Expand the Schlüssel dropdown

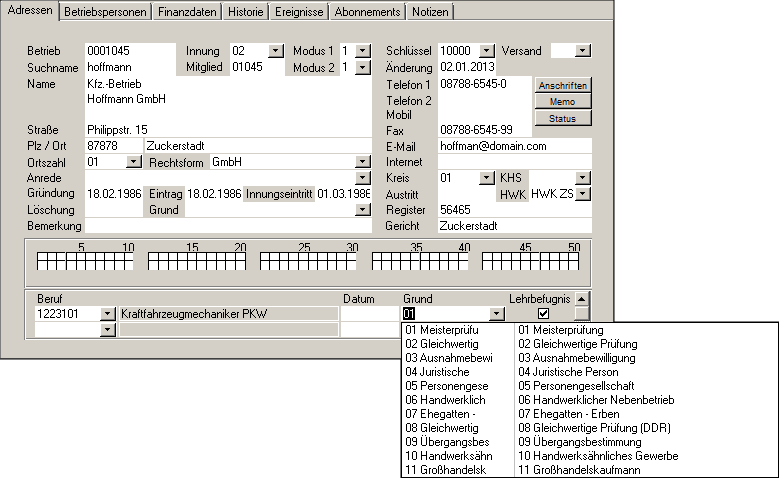486,50
